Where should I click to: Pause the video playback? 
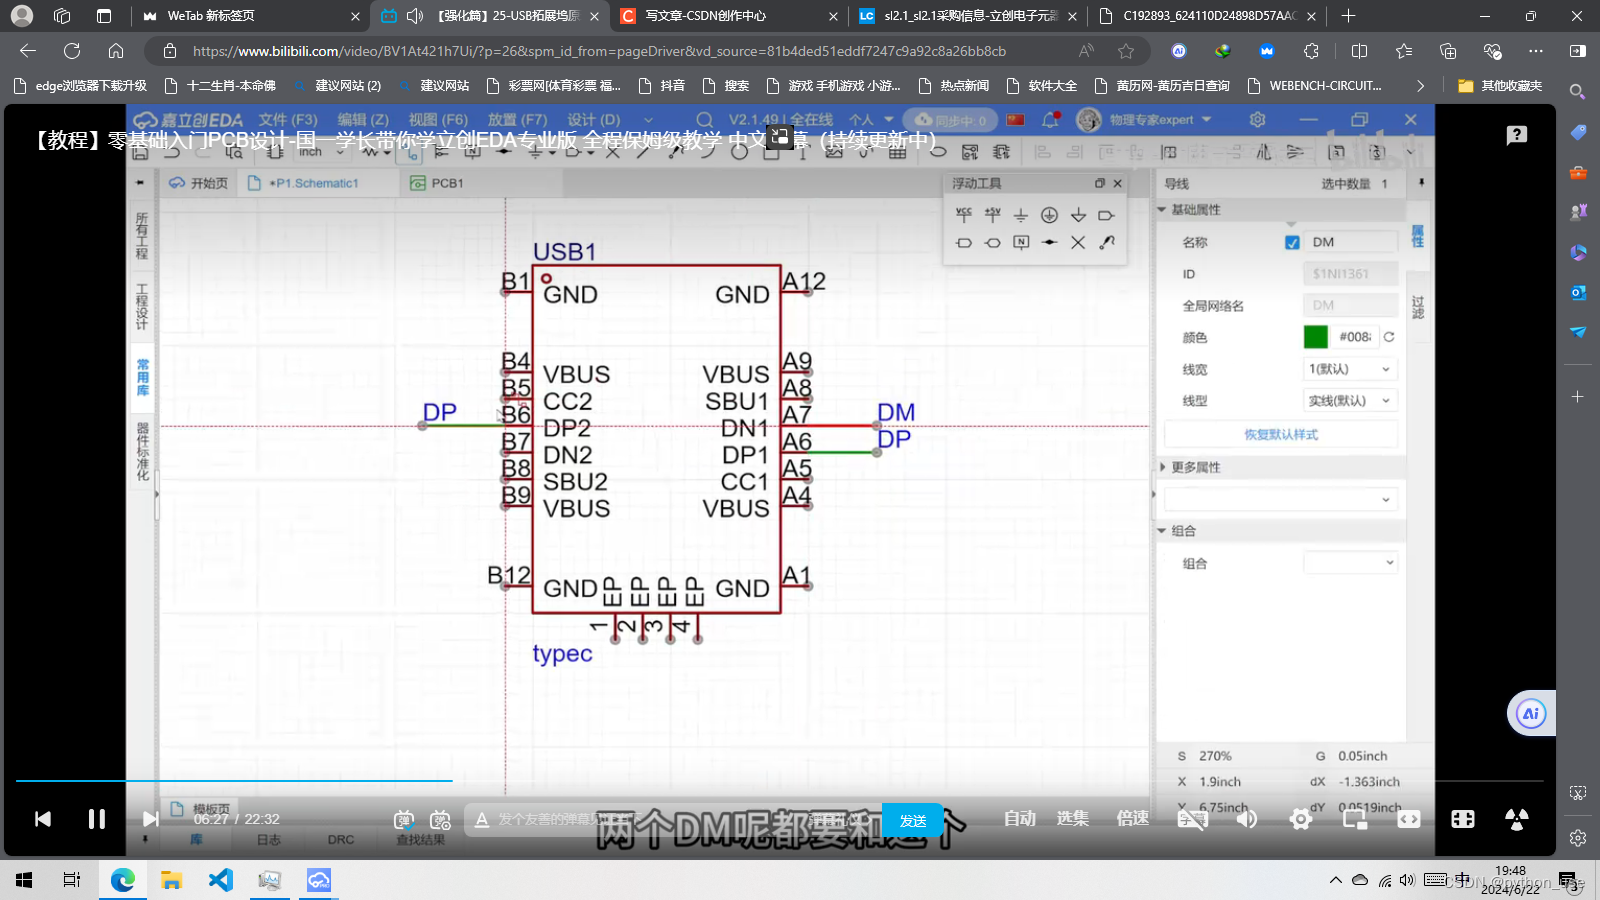(96, 819)
